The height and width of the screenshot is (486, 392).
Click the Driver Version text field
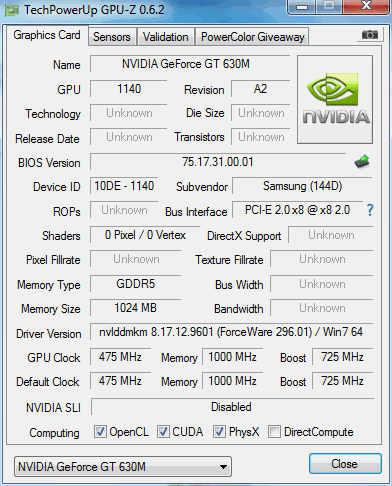[x=231, y=332]
